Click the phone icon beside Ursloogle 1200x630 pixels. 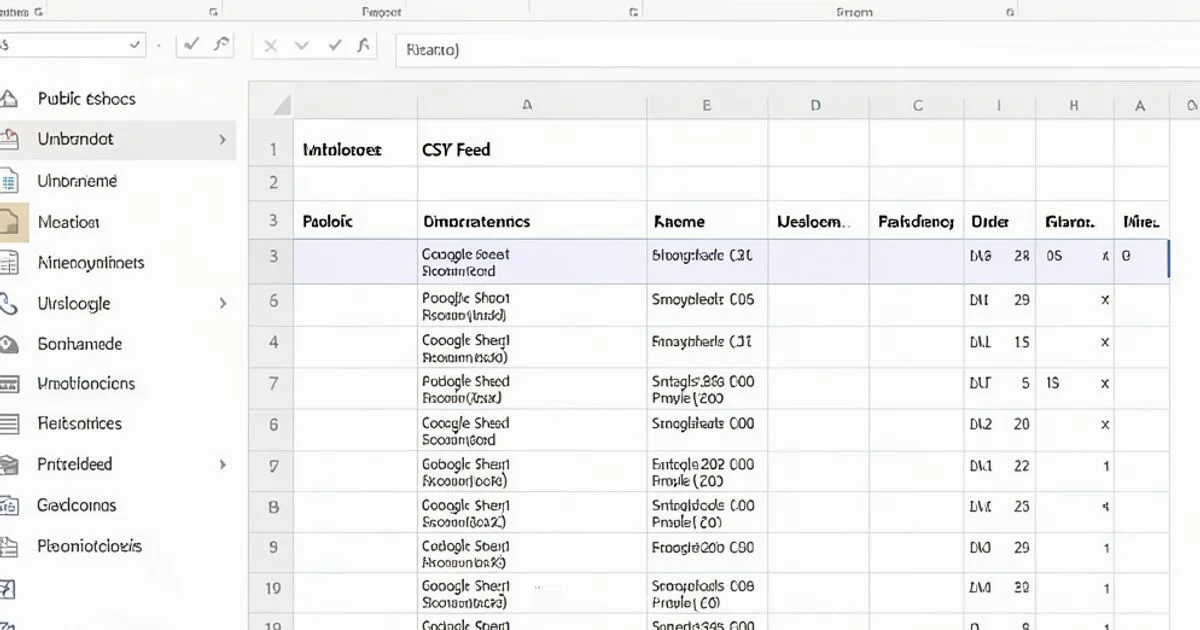(x=14, y=303)
